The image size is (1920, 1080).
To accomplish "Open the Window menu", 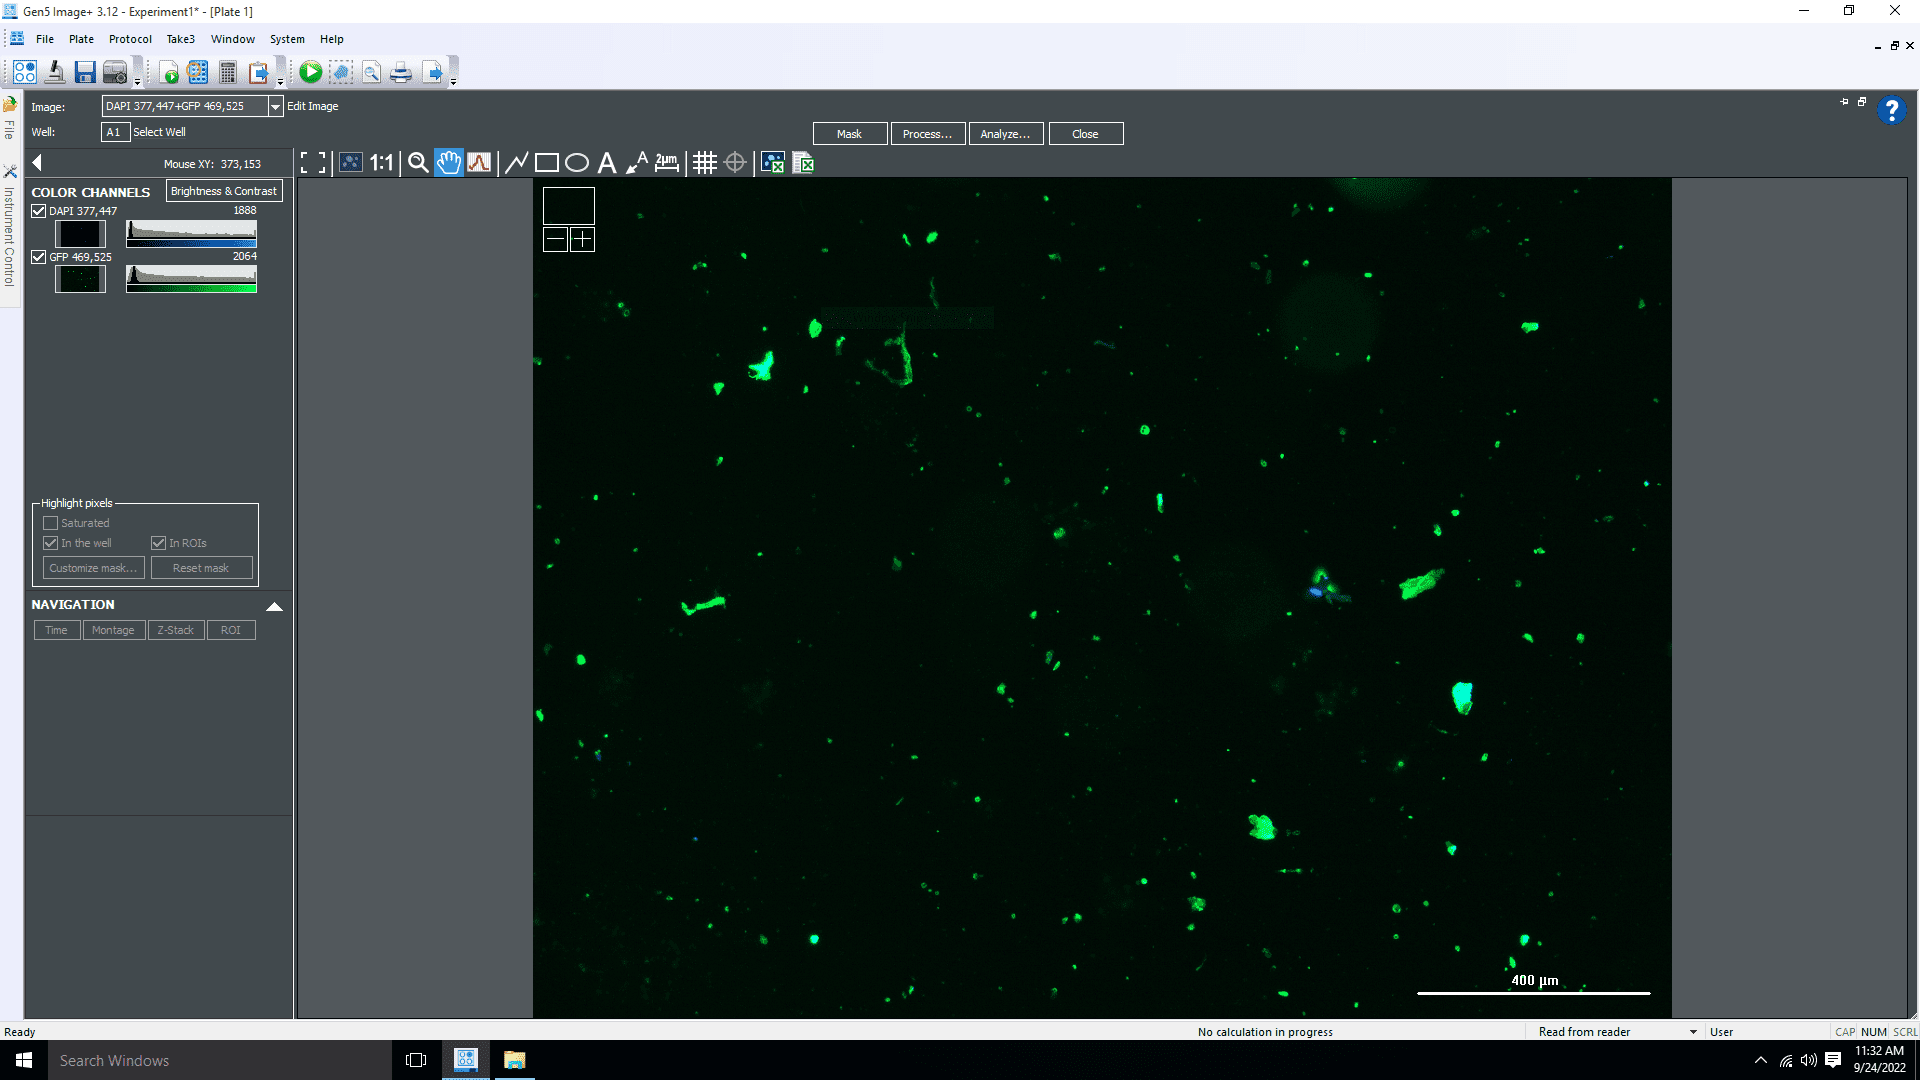I will click(233, 39).
